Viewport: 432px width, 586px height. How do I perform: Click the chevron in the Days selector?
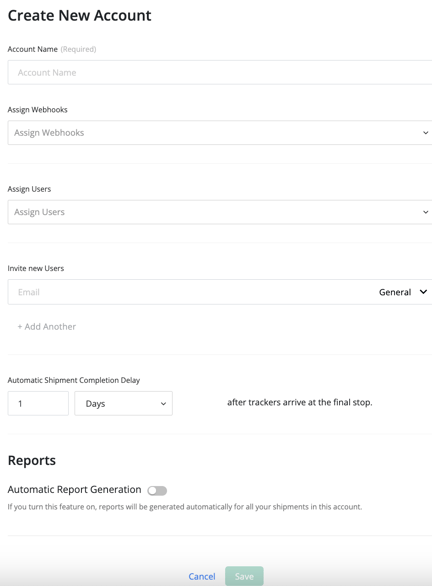click(x=163, y=404)
